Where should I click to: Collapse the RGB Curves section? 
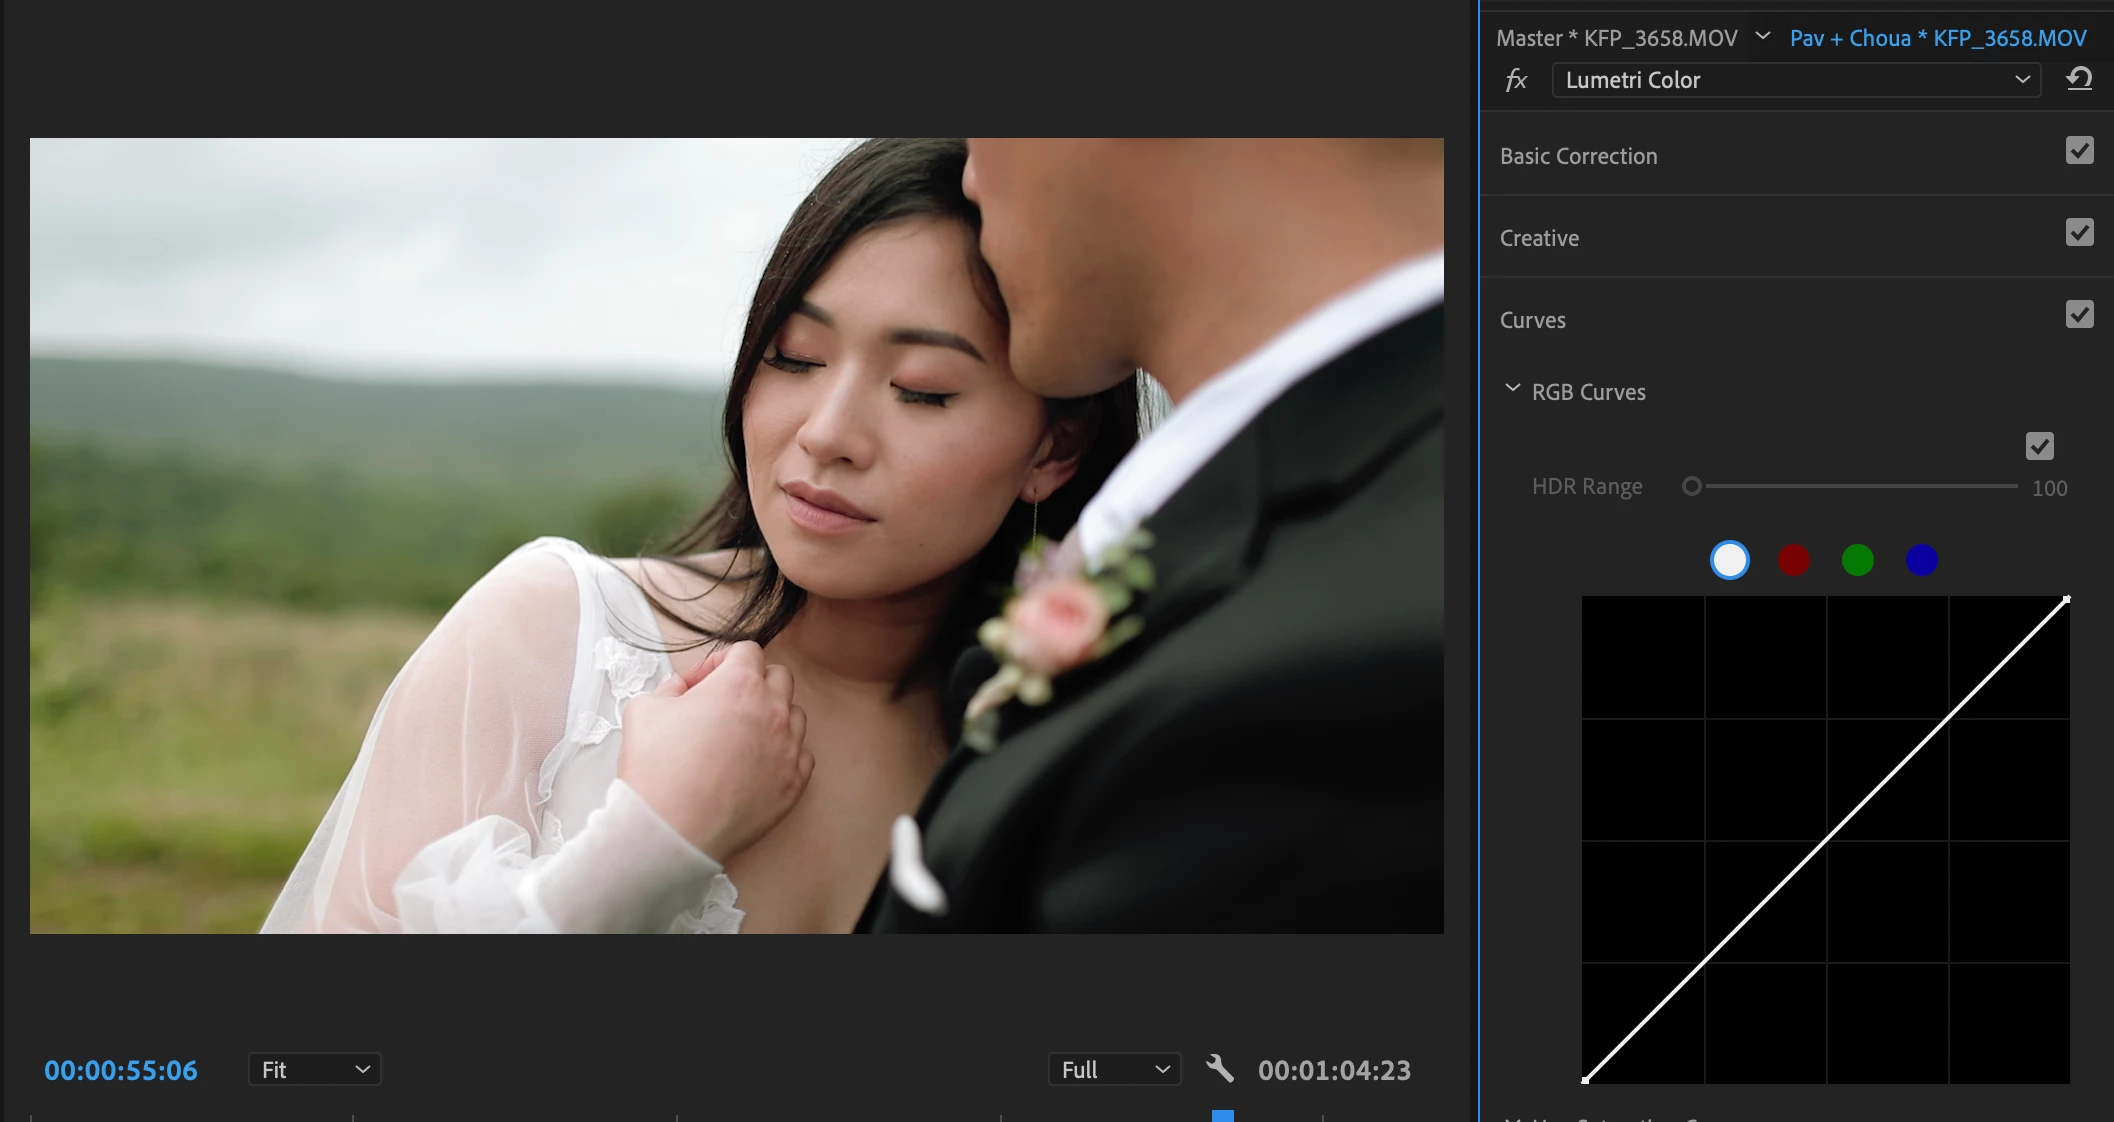coord(1512,389)
